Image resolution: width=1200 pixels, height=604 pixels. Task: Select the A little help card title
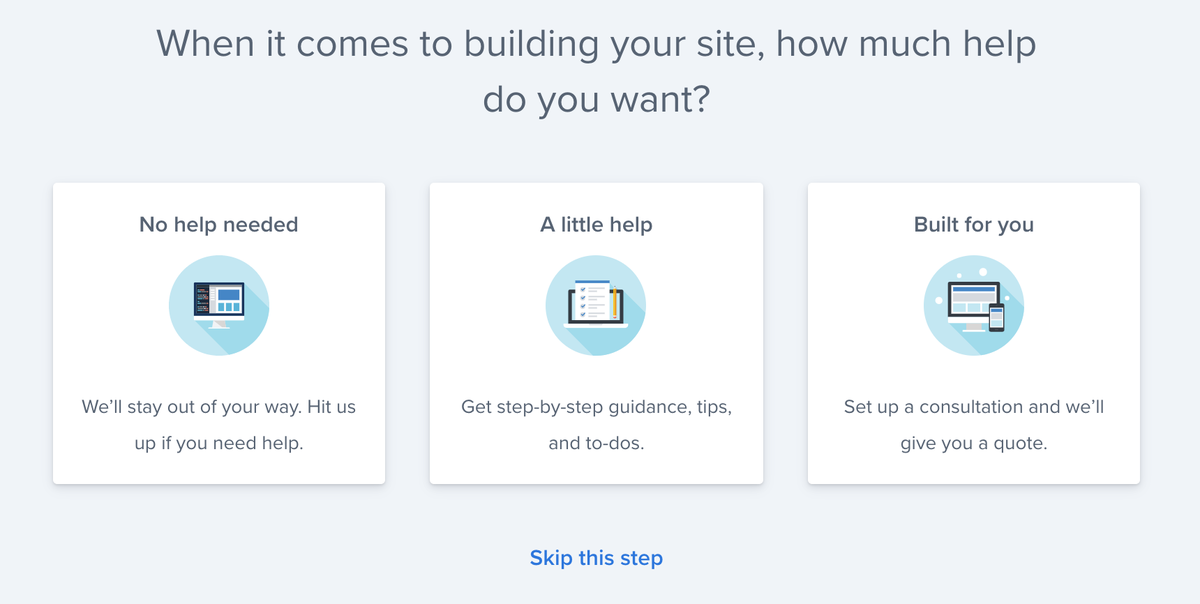(596, 224)
